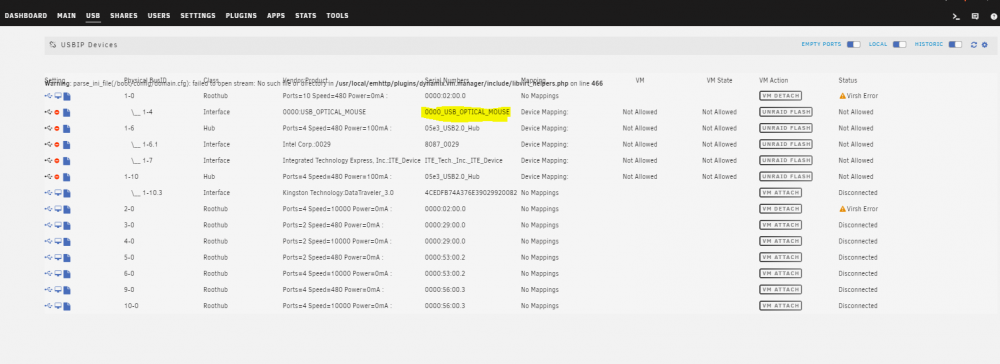
Task: Click the monitor icon in row 1-10.3
Action: coord(57,193)
